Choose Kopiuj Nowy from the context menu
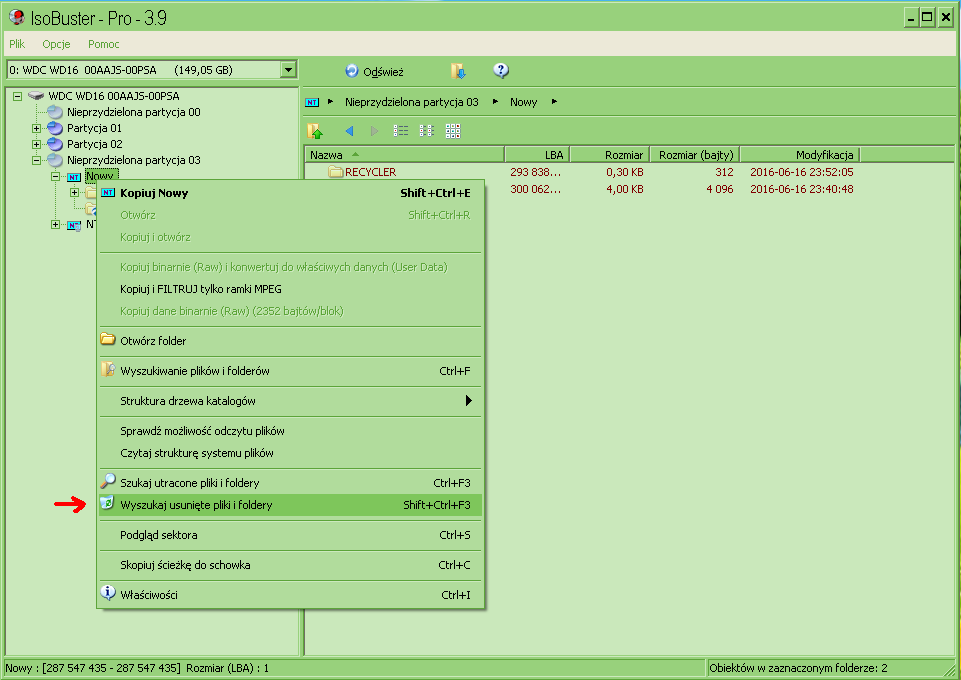The height and width of the screenshot is (680, 961). [x=291, y=193]
